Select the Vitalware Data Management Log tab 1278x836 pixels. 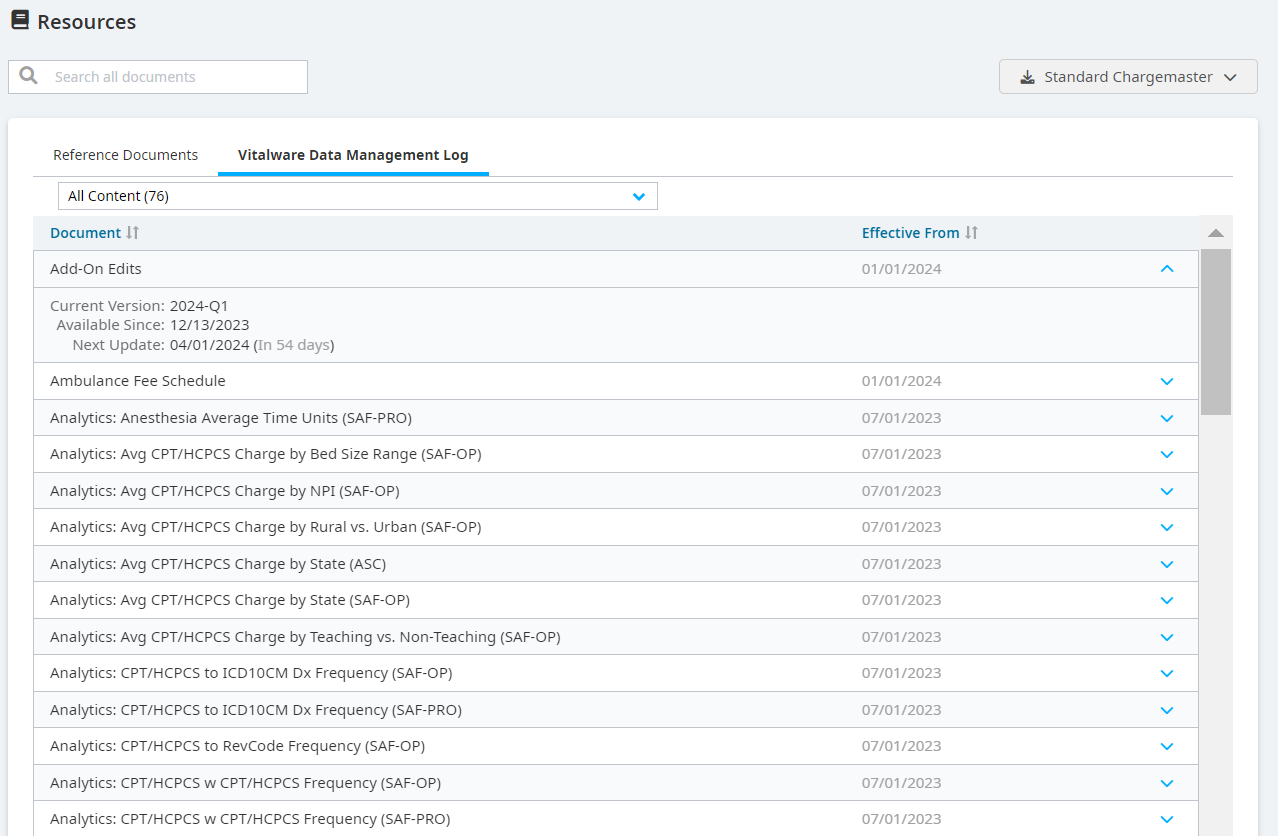(352, 155)
